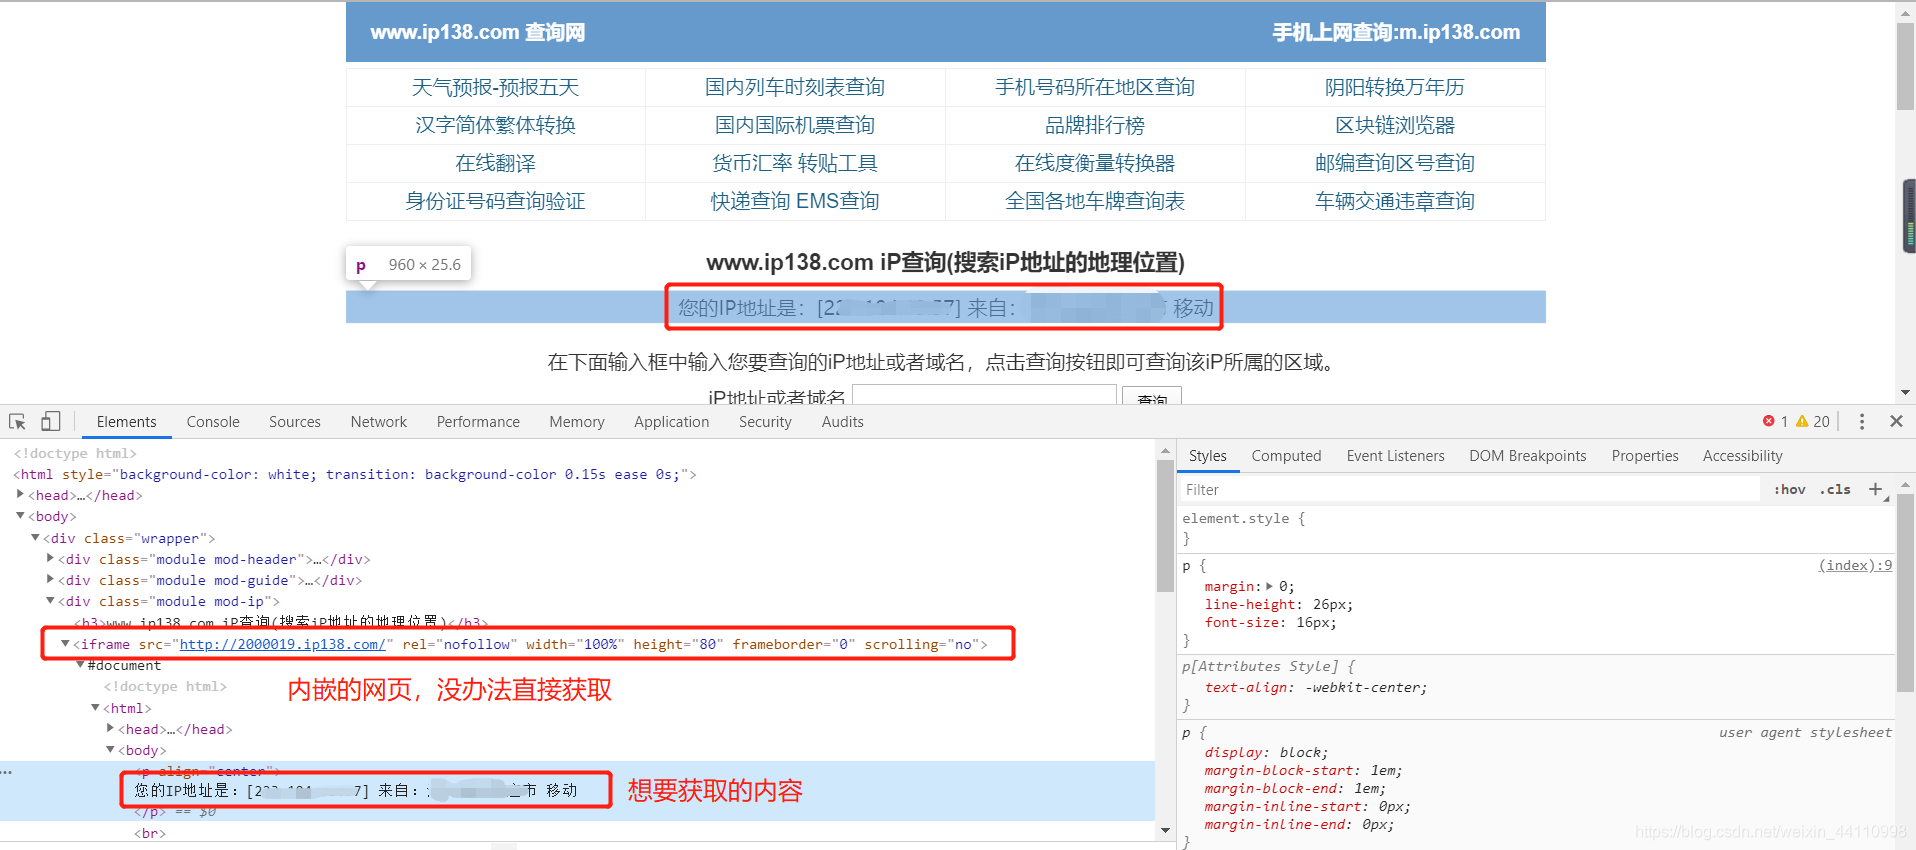Open 快递查询 EMS查询 link
Image resolution: width=1916 pixels, height=850 pixels.
coord(795,201)
